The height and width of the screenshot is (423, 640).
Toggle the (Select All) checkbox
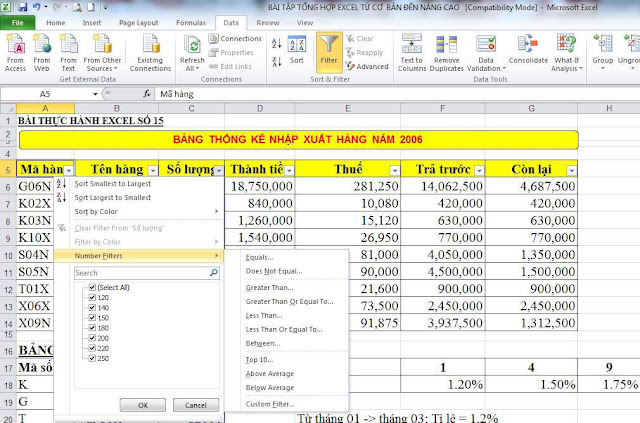pos(92,287)
